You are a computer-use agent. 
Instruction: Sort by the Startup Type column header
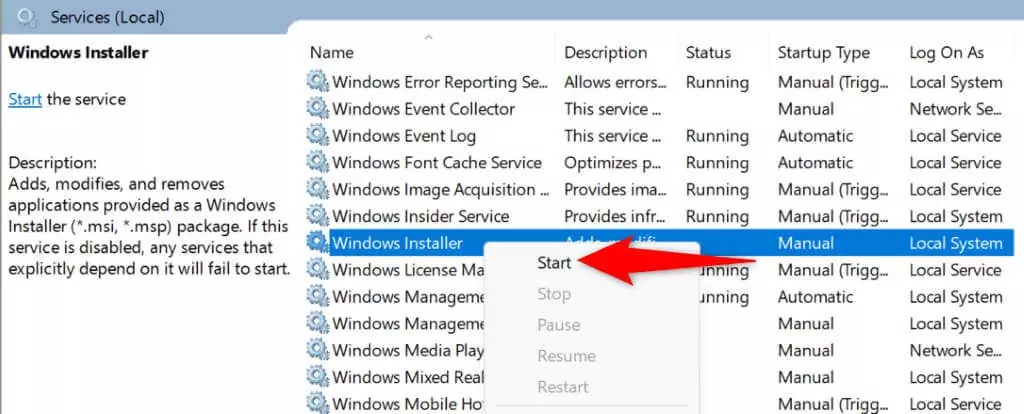click(824, 53)
